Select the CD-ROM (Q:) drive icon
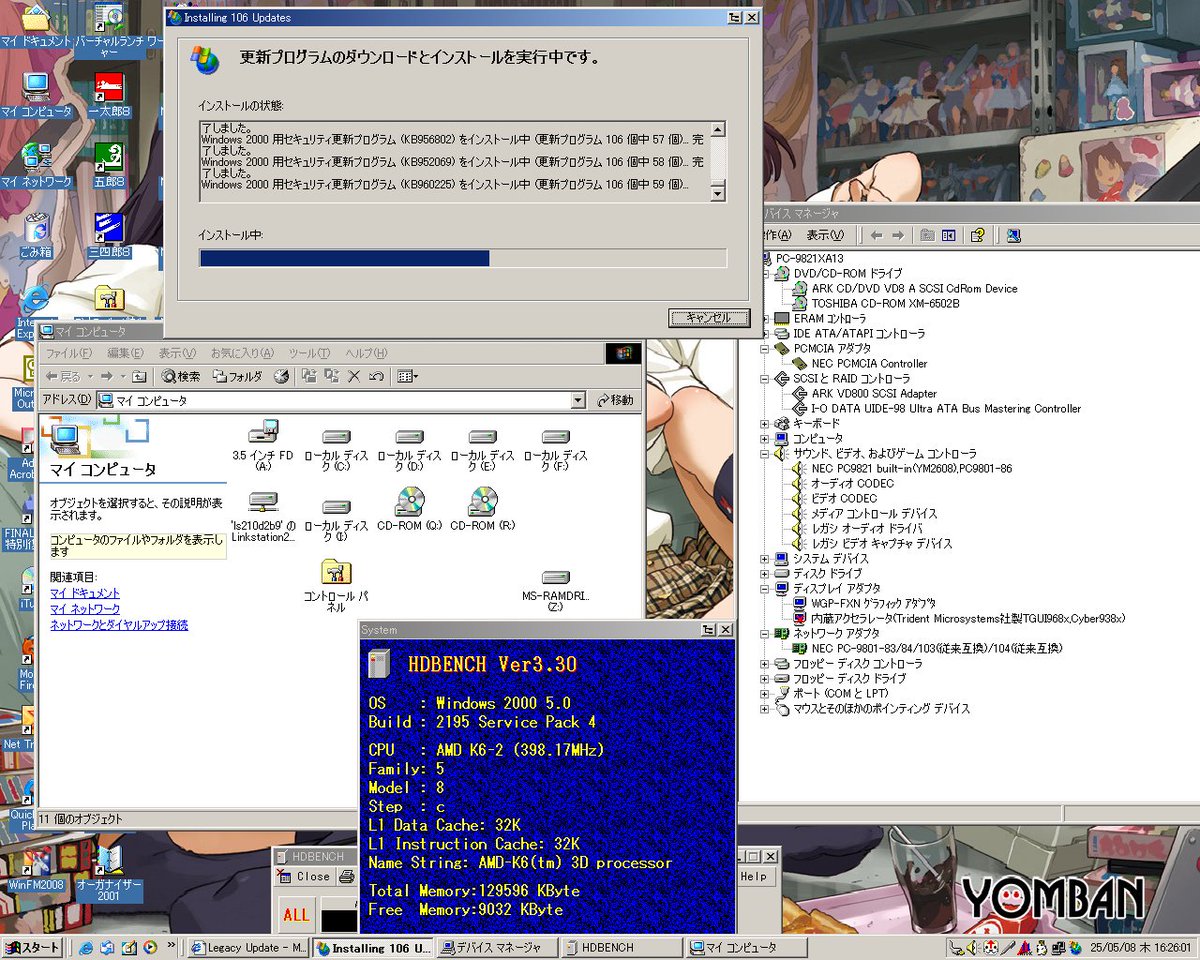The width and height of the screenshot is (1200, 960). click(409, 509)
